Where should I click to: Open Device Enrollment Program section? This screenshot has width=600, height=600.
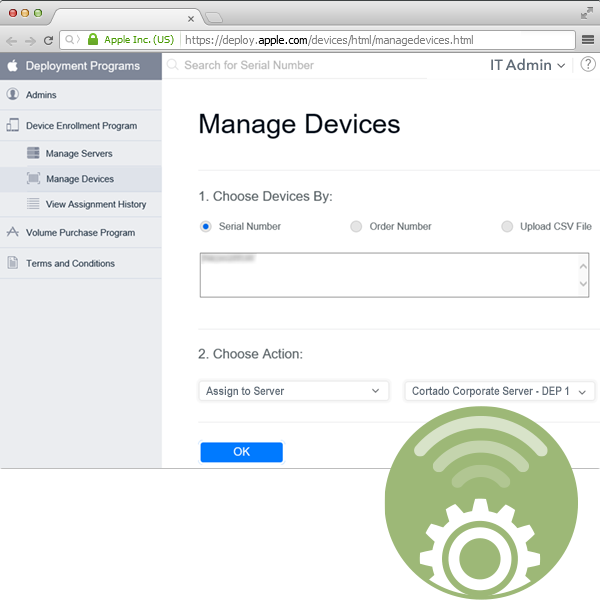point(81,126)
